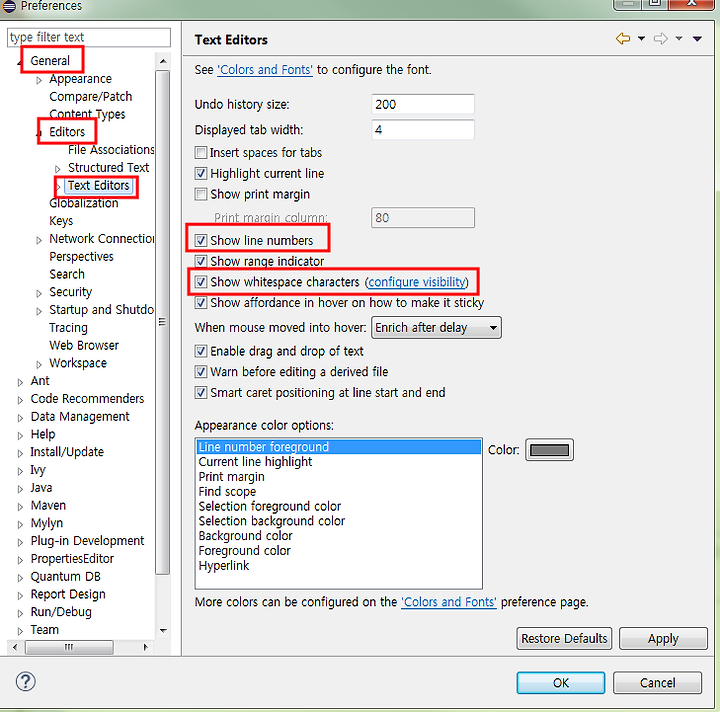Select Plug-in Development tree item
Viewport: 720px width, 712px height.
(x=87, y=541)
